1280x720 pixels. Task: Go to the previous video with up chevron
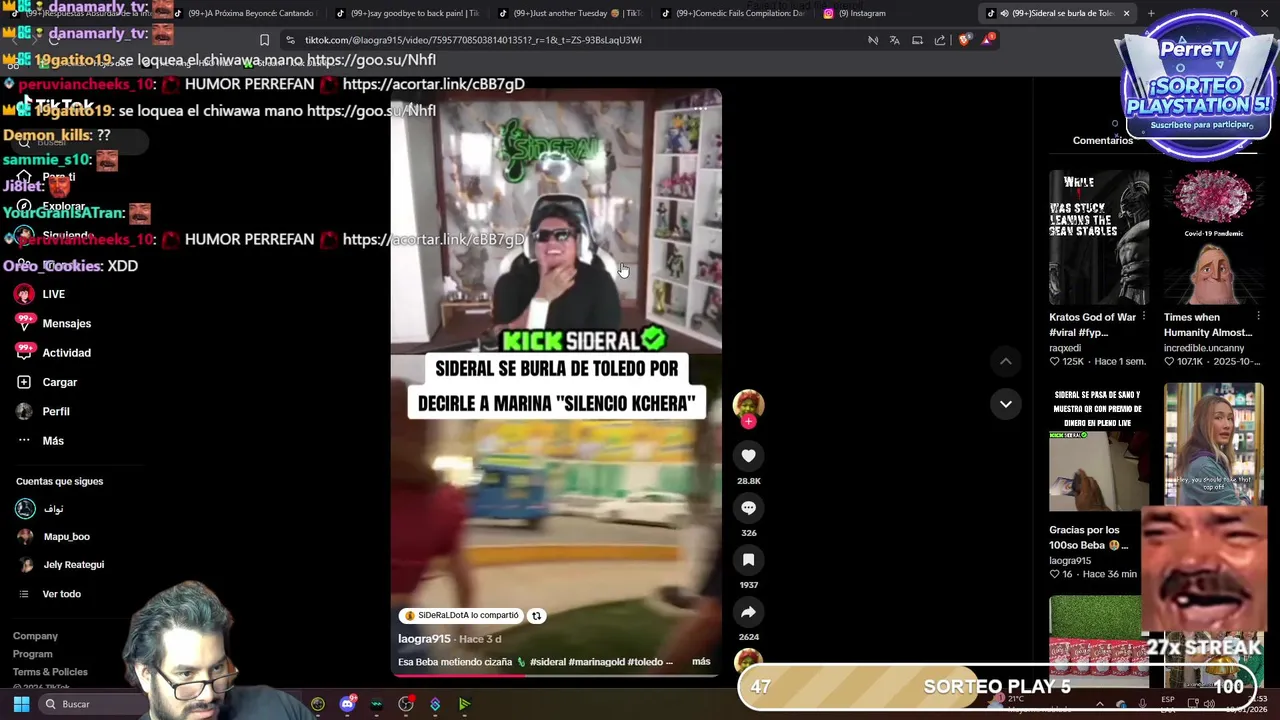[1006, 361]
